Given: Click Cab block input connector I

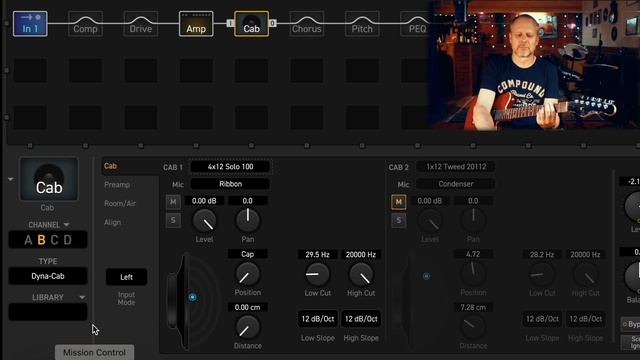Looking at the screenshot, I should click(x=230, y=23).
